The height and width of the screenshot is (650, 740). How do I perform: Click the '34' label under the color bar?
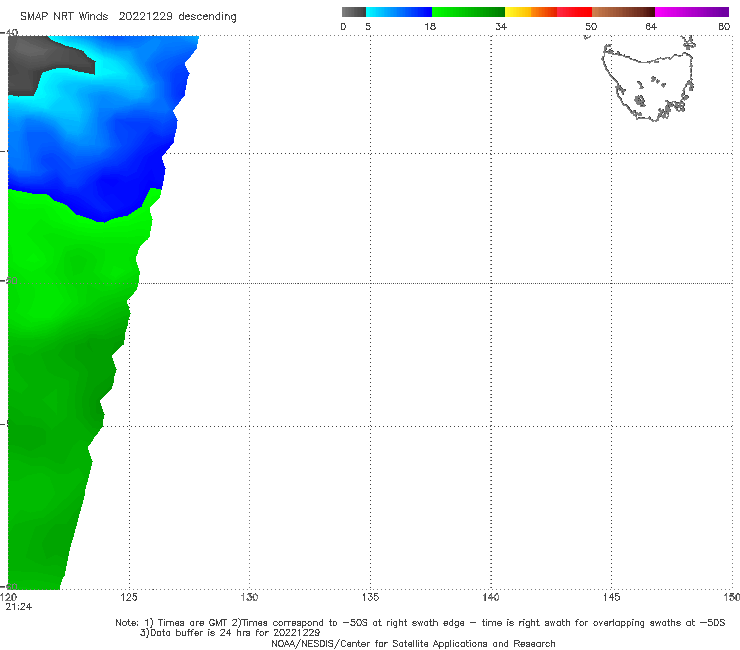[x=501, y=27]
